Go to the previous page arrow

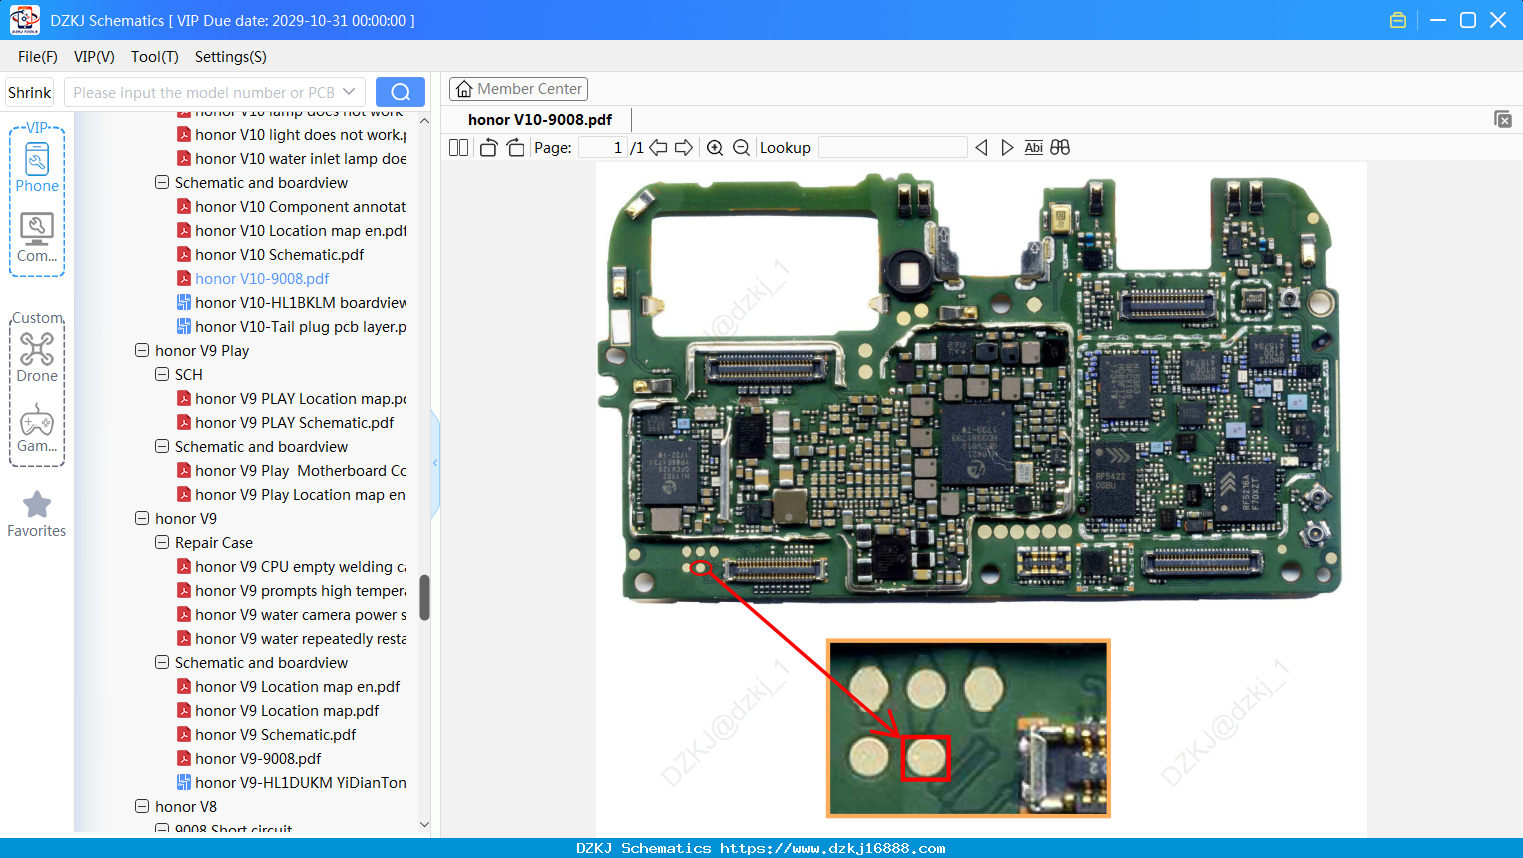[x=658, y=148]
